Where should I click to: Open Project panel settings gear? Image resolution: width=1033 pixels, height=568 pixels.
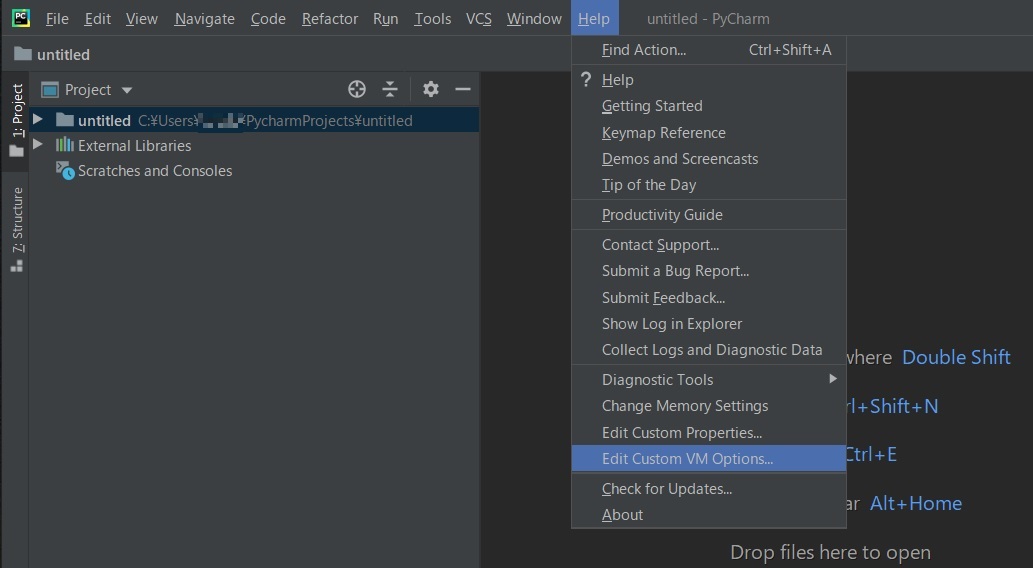click(x=431, y=89)
